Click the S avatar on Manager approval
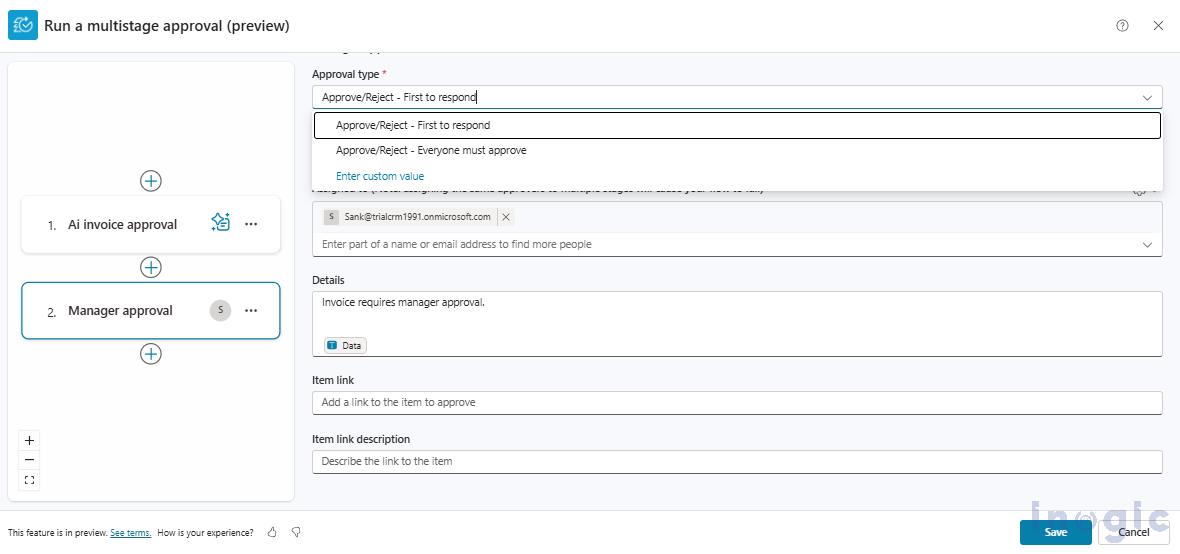This screenshot has height=554, width=1180. 220,310
